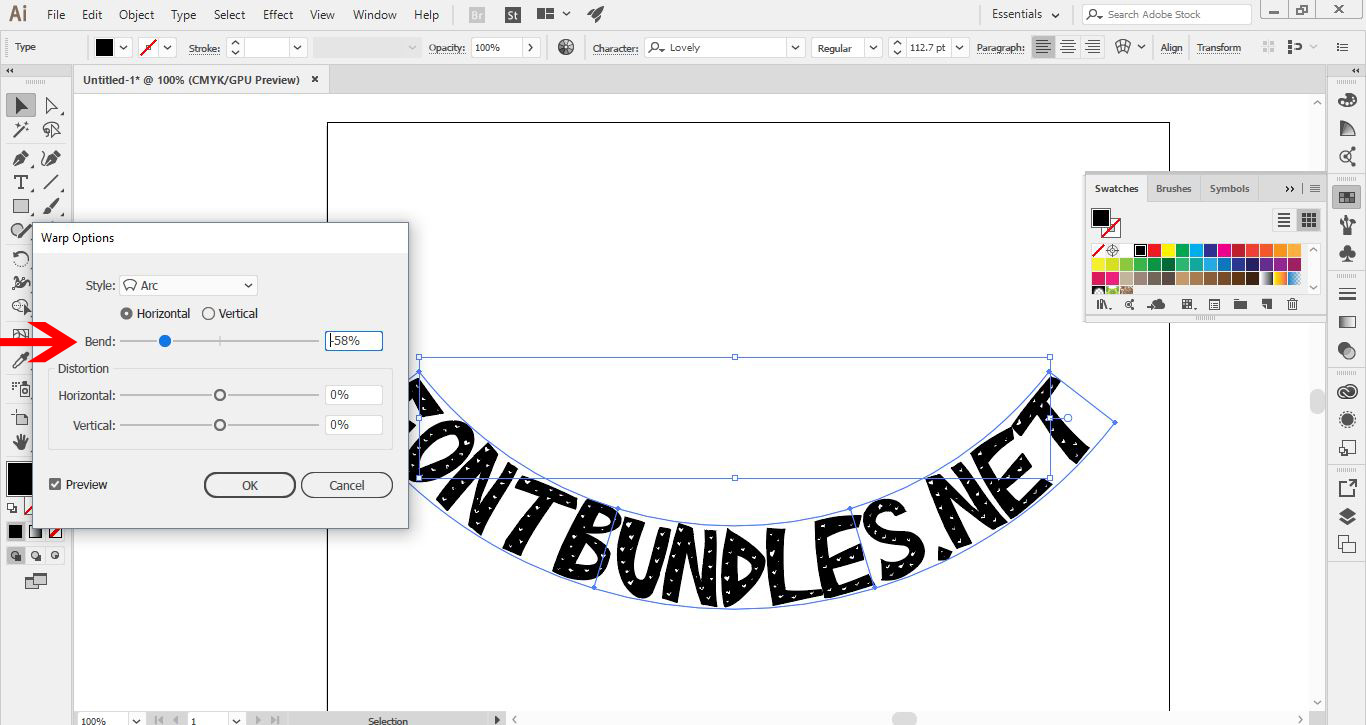
Task: Align paragraph text to center
Action: click(x=1068, y=47)
